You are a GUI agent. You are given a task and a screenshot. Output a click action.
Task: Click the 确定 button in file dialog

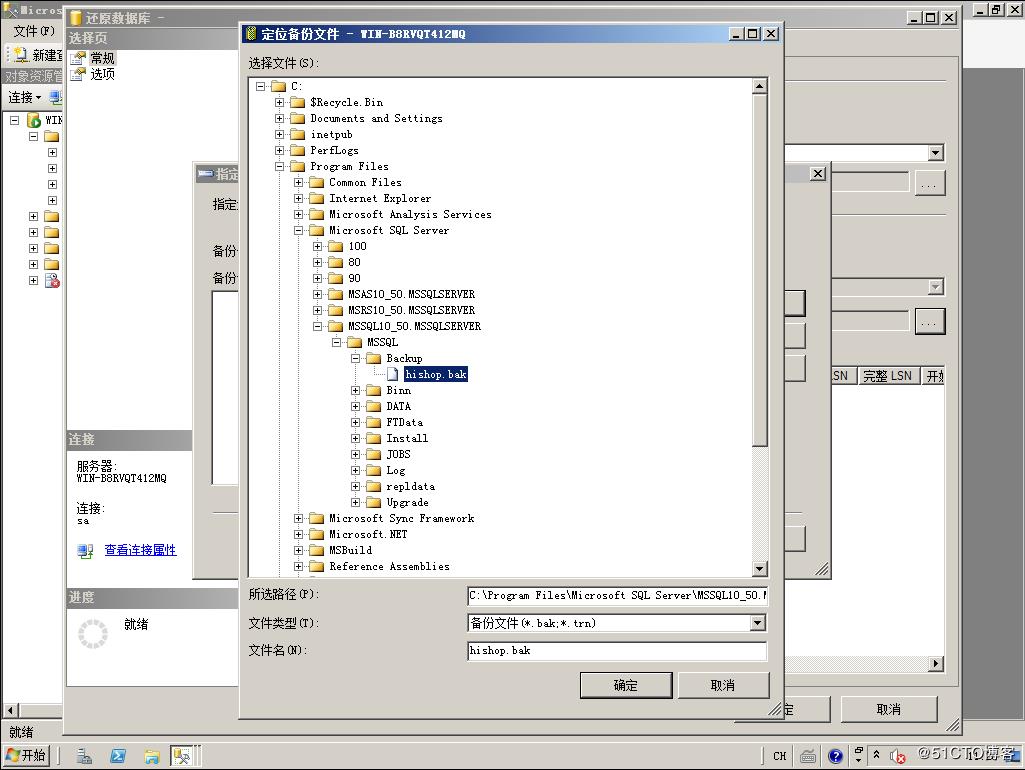625,685
